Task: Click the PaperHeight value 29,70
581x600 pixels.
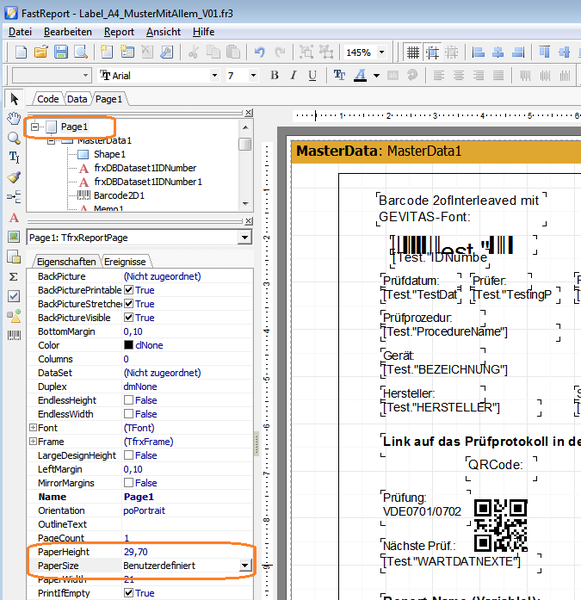Action: (x=135, y=552)
